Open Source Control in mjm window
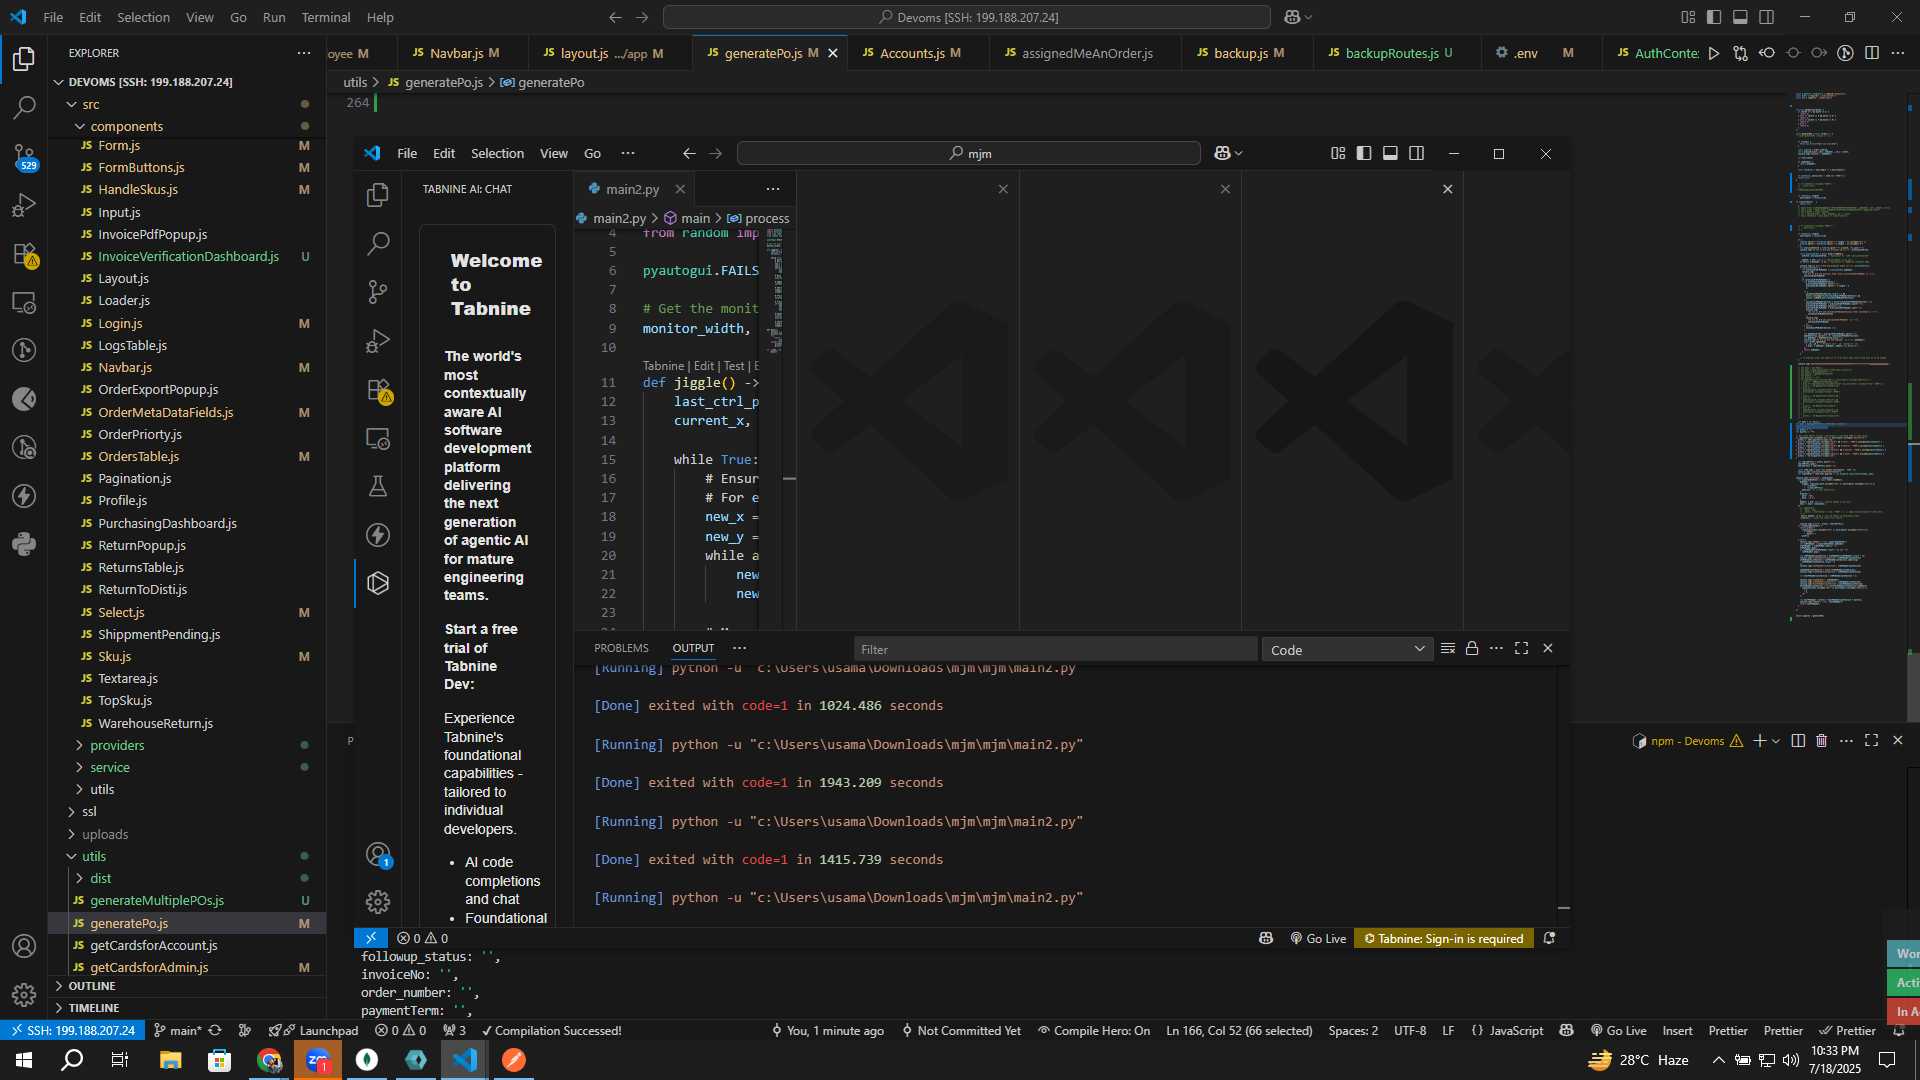Screen dimensions: 1920x1080 pos(378,292)
